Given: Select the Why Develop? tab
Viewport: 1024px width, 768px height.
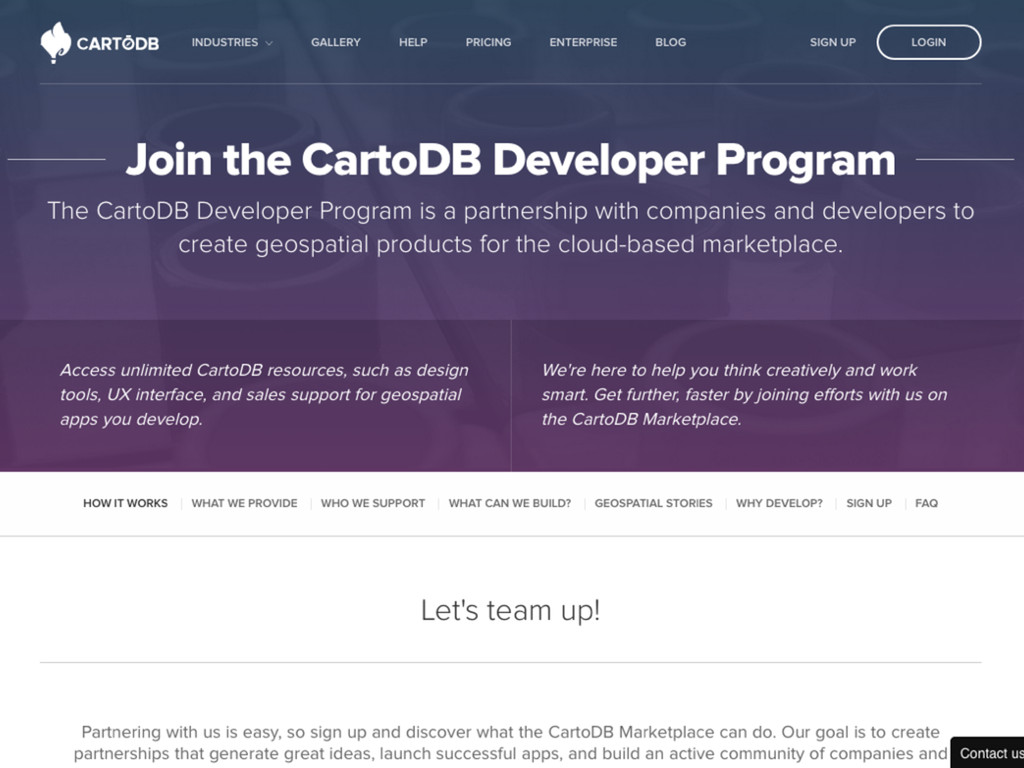Looking at the screenshot, I should click(x=779, y=504).
